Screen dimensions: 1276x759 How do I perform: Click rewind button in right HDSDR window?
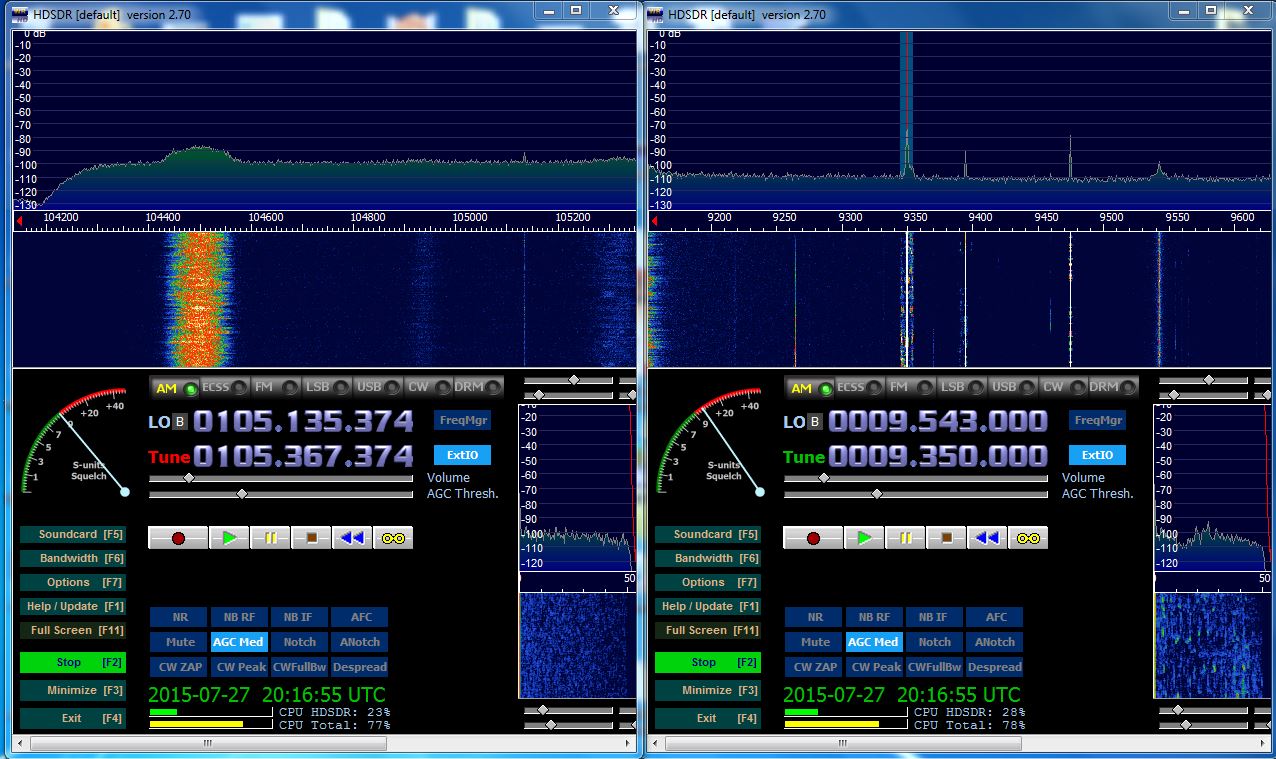point(987,538)
